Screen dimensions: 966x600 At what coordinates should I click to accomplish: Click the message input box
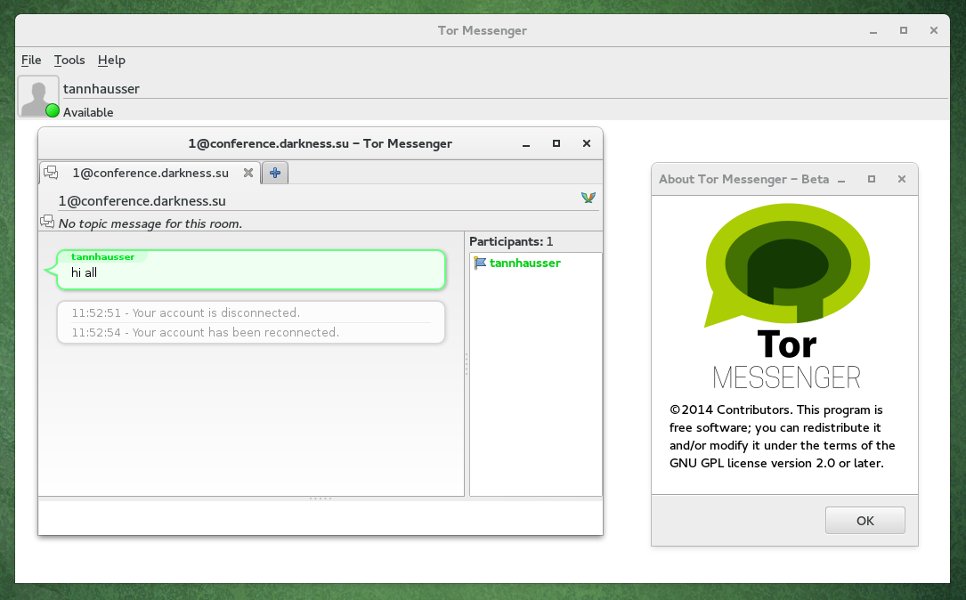coord(320,517)
